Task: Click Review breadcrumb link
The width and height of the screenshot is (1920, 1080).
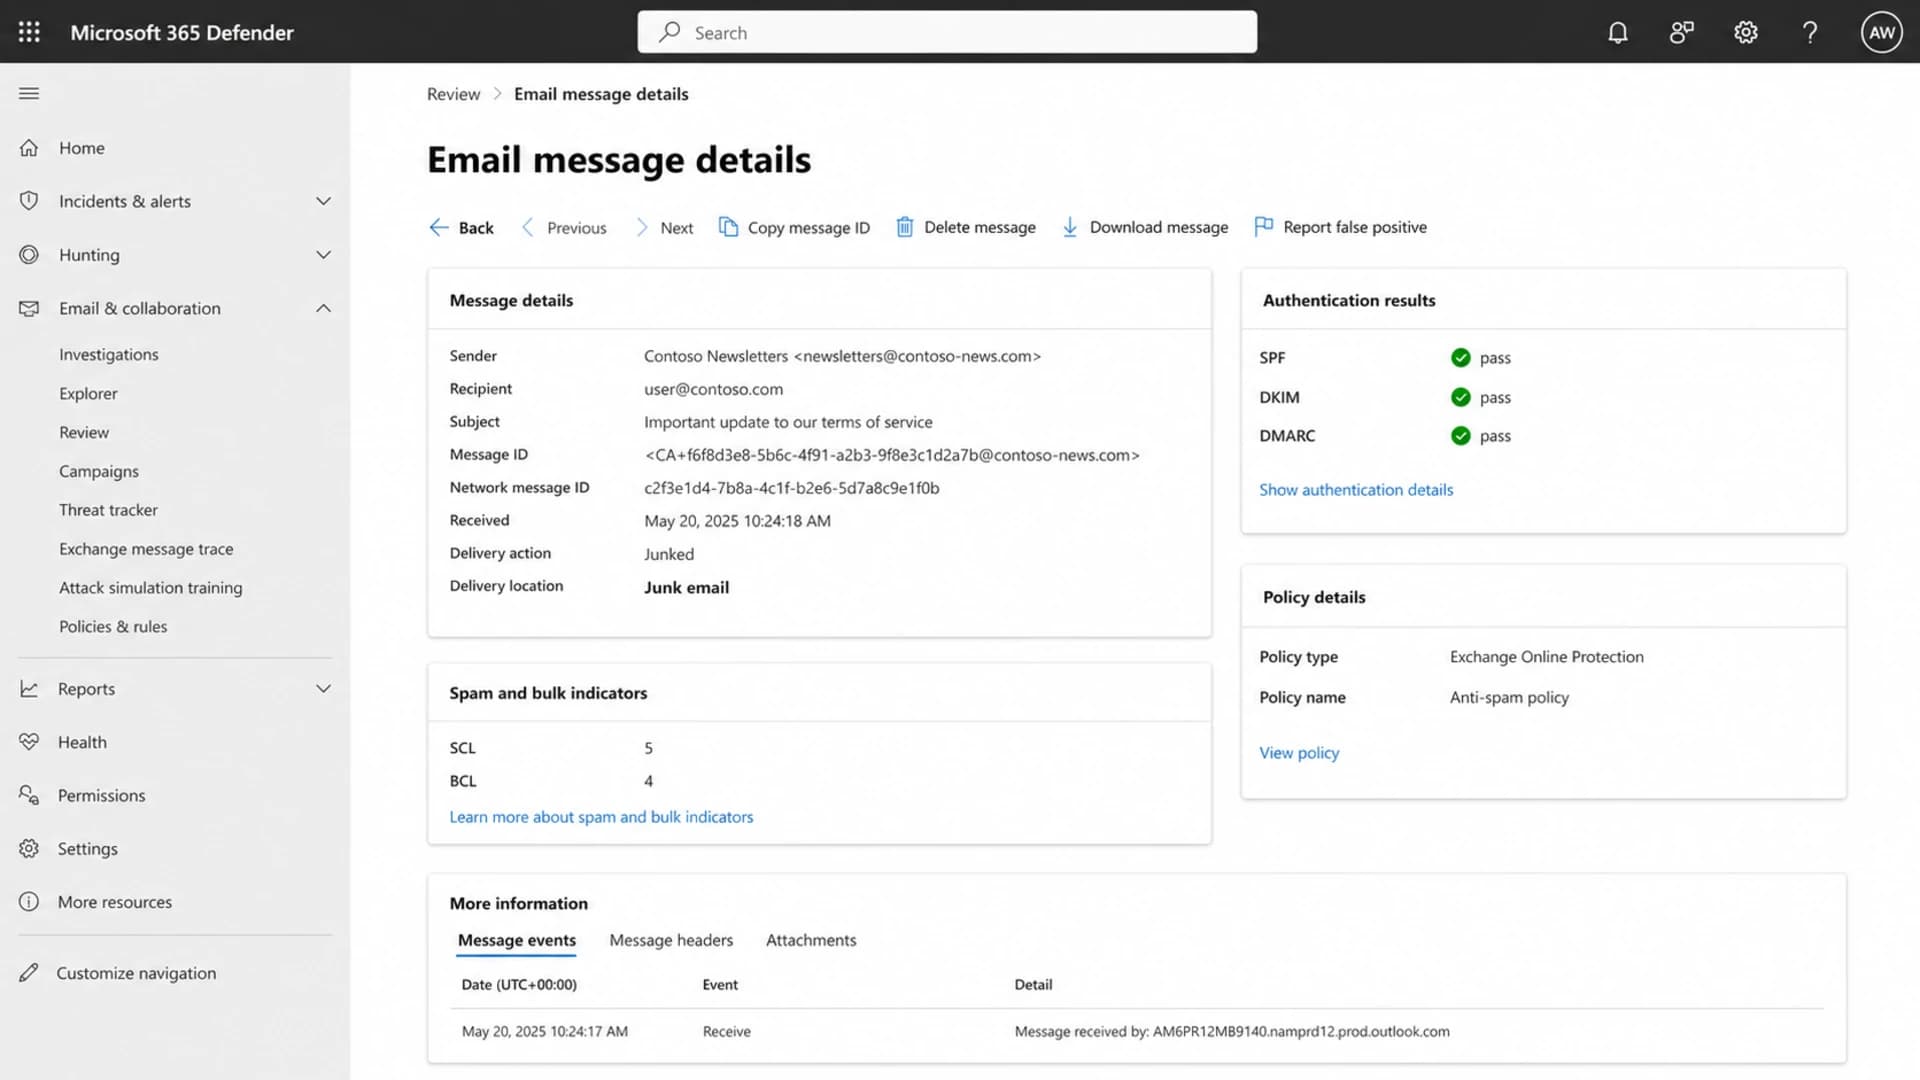Action: point(453,94)
